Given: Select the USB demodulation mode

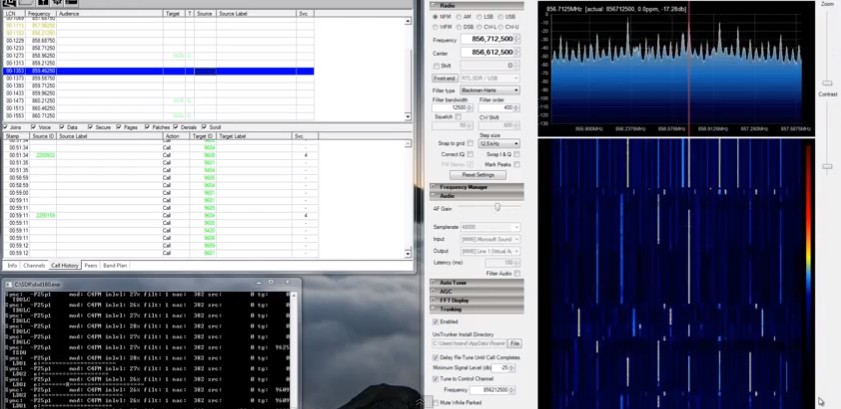Looking at the screenshot, I should pos(501,18).
